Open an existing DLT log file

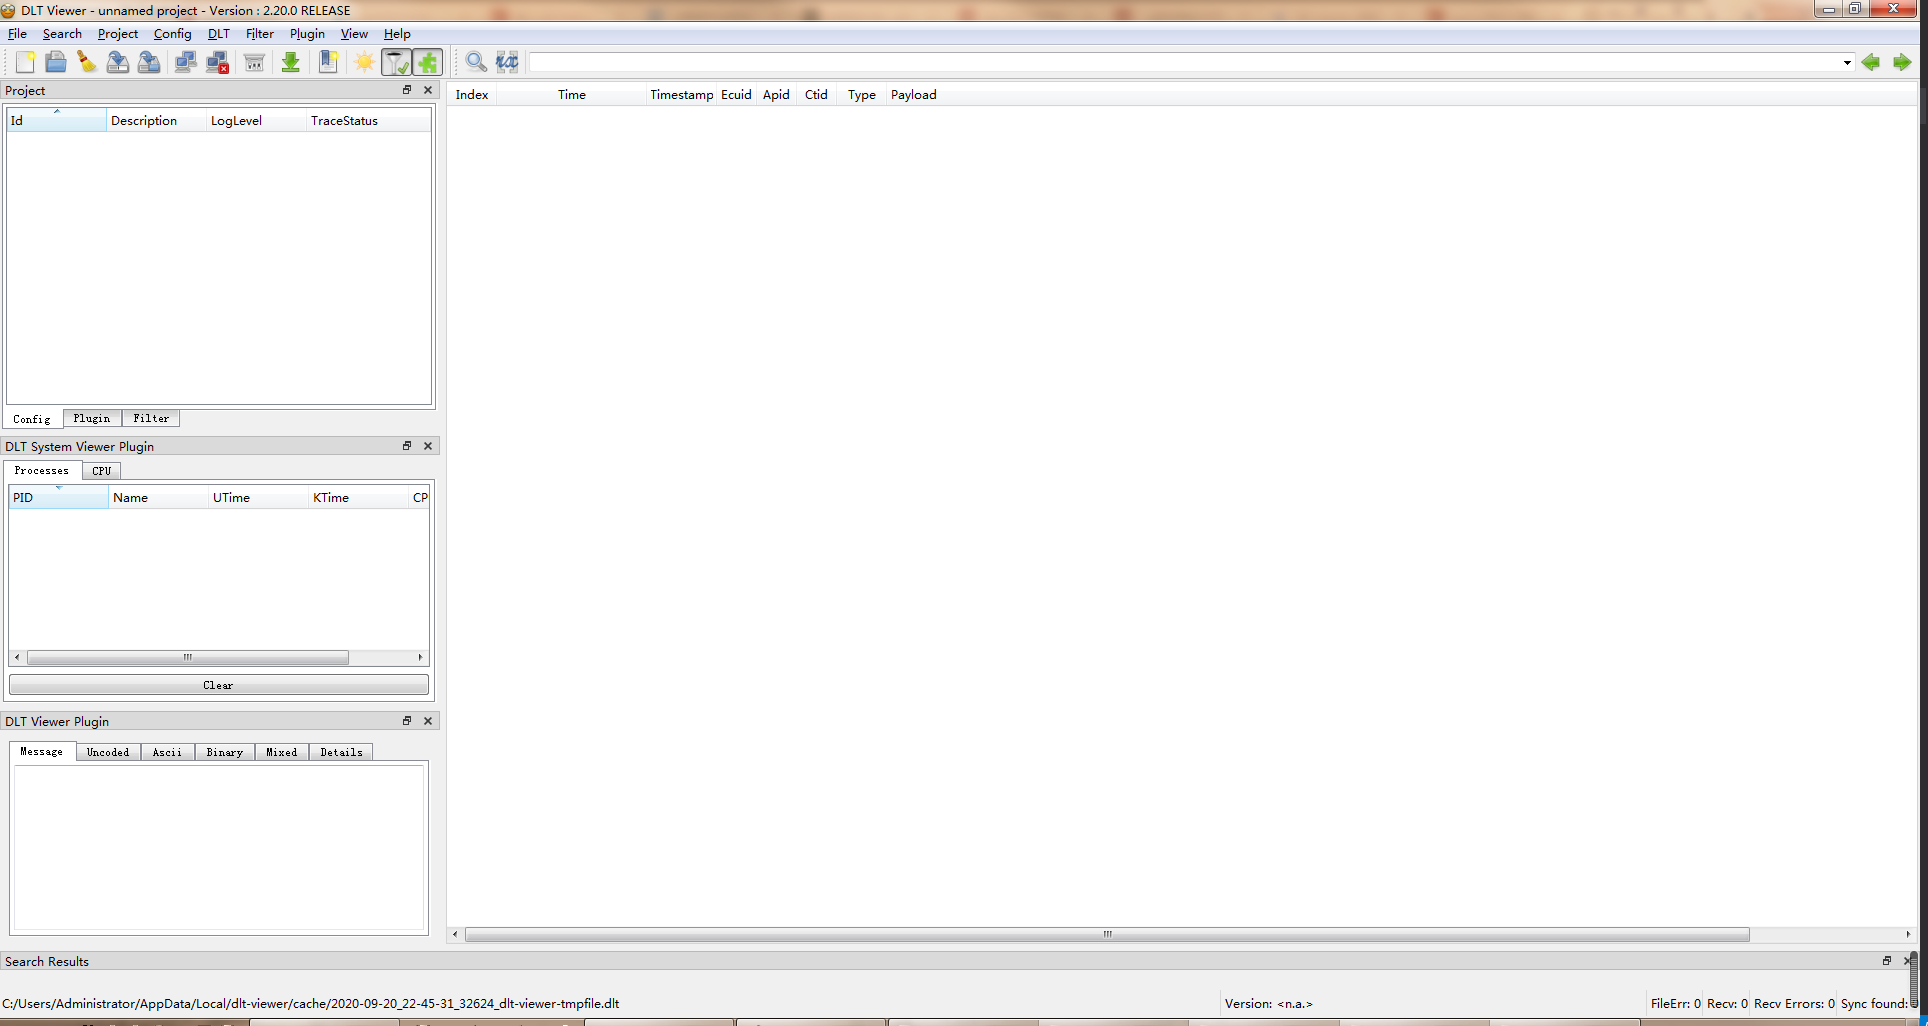pos(56,62)
